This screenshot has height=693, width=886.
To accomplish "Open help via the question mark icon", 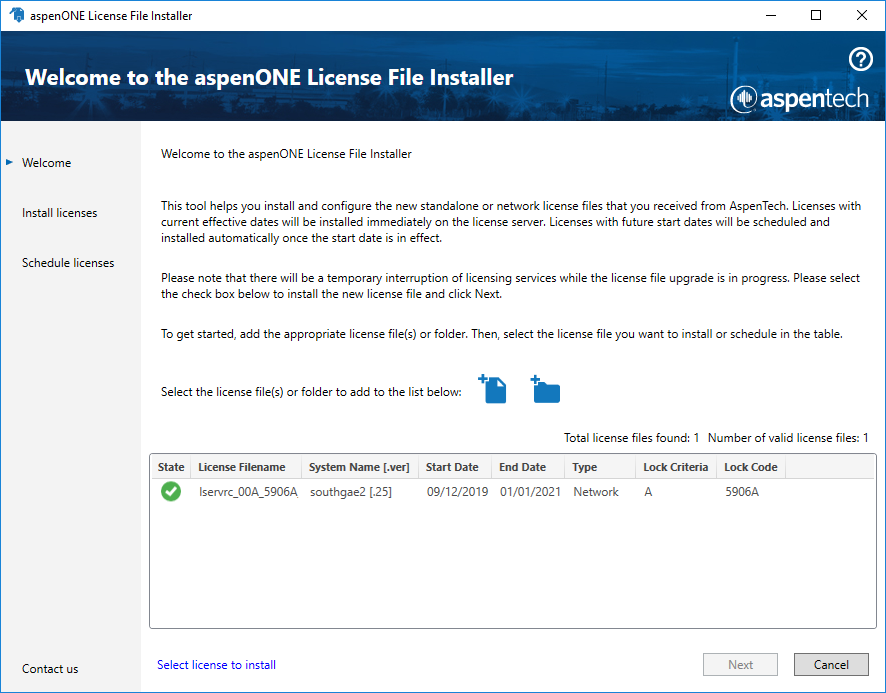I will [x=860, y=60].
